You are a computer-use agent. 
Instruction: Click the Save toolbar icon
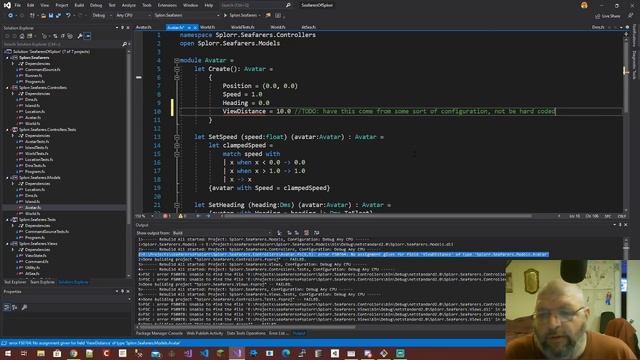(x=51, y=15)
